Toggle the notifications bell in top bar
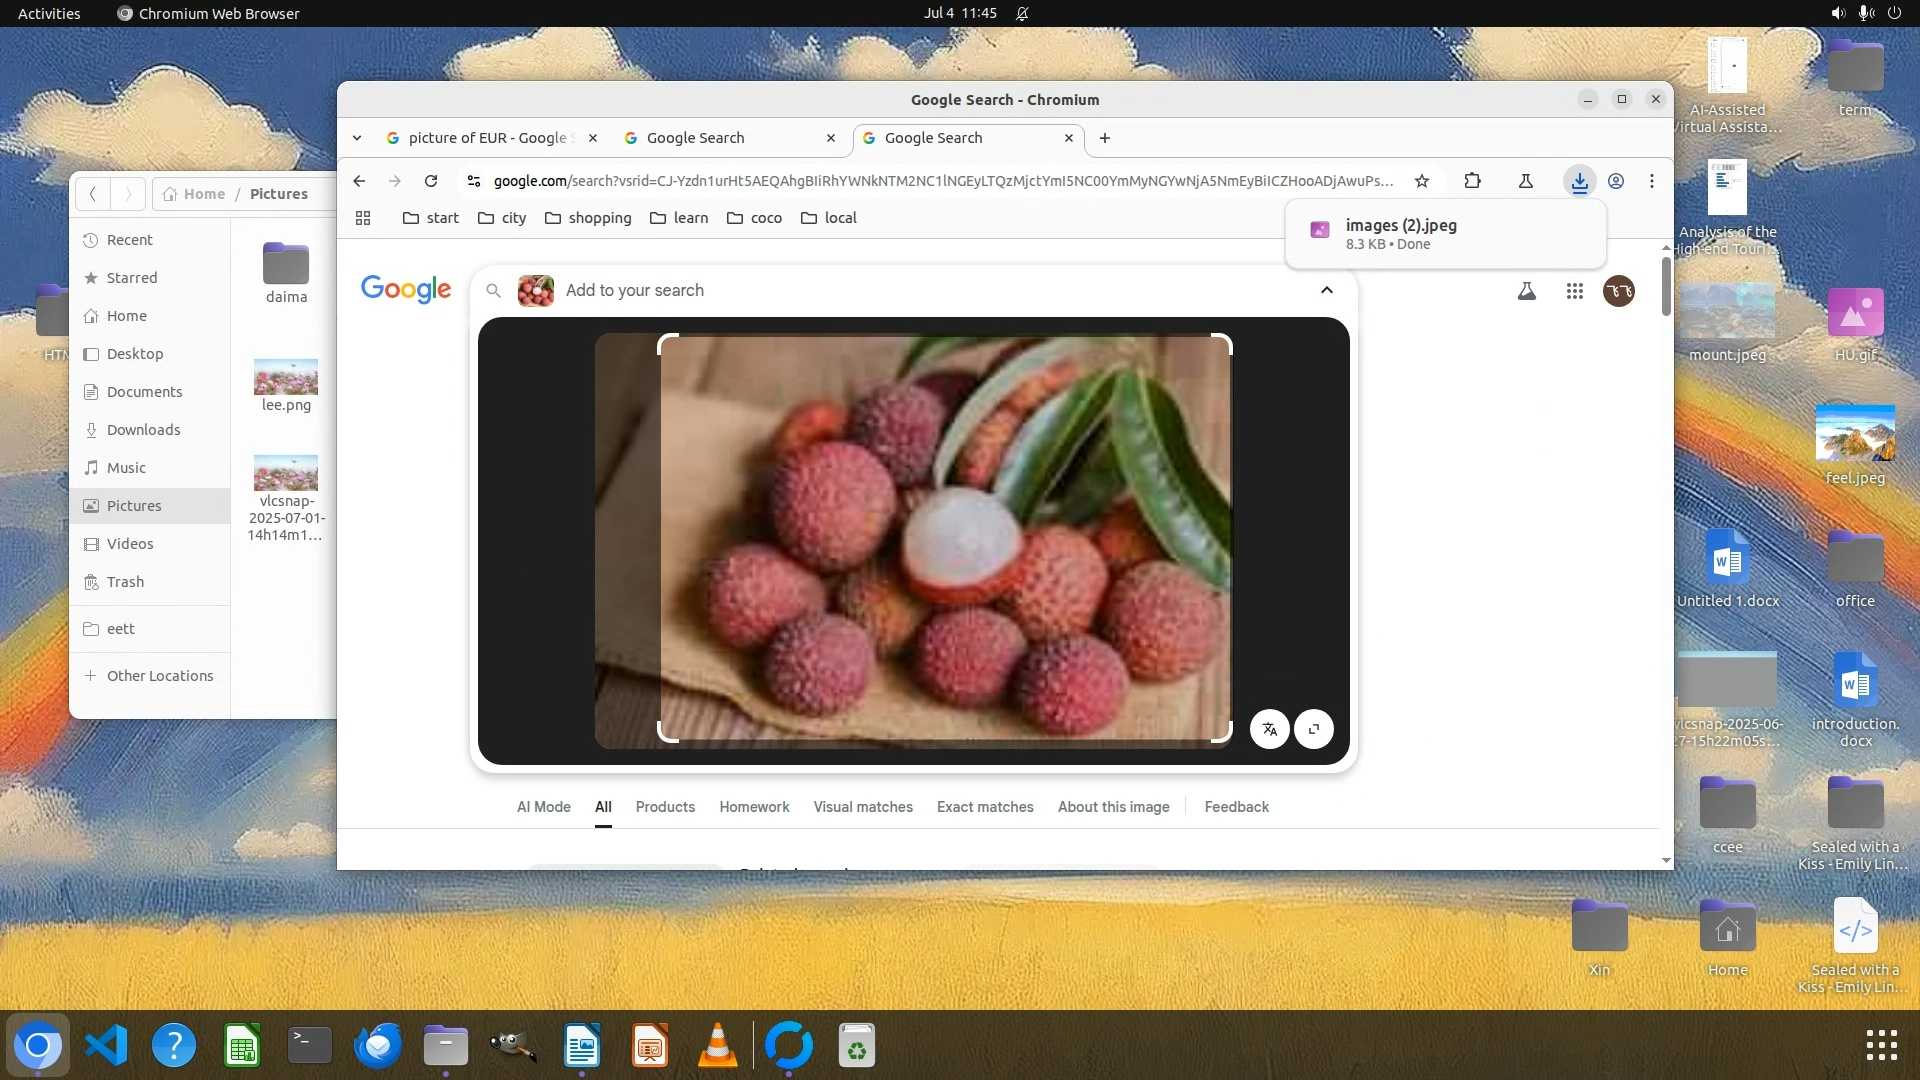Image resolution: width=1920 pixels, height=1080 pixels. tap(1022, 13)
